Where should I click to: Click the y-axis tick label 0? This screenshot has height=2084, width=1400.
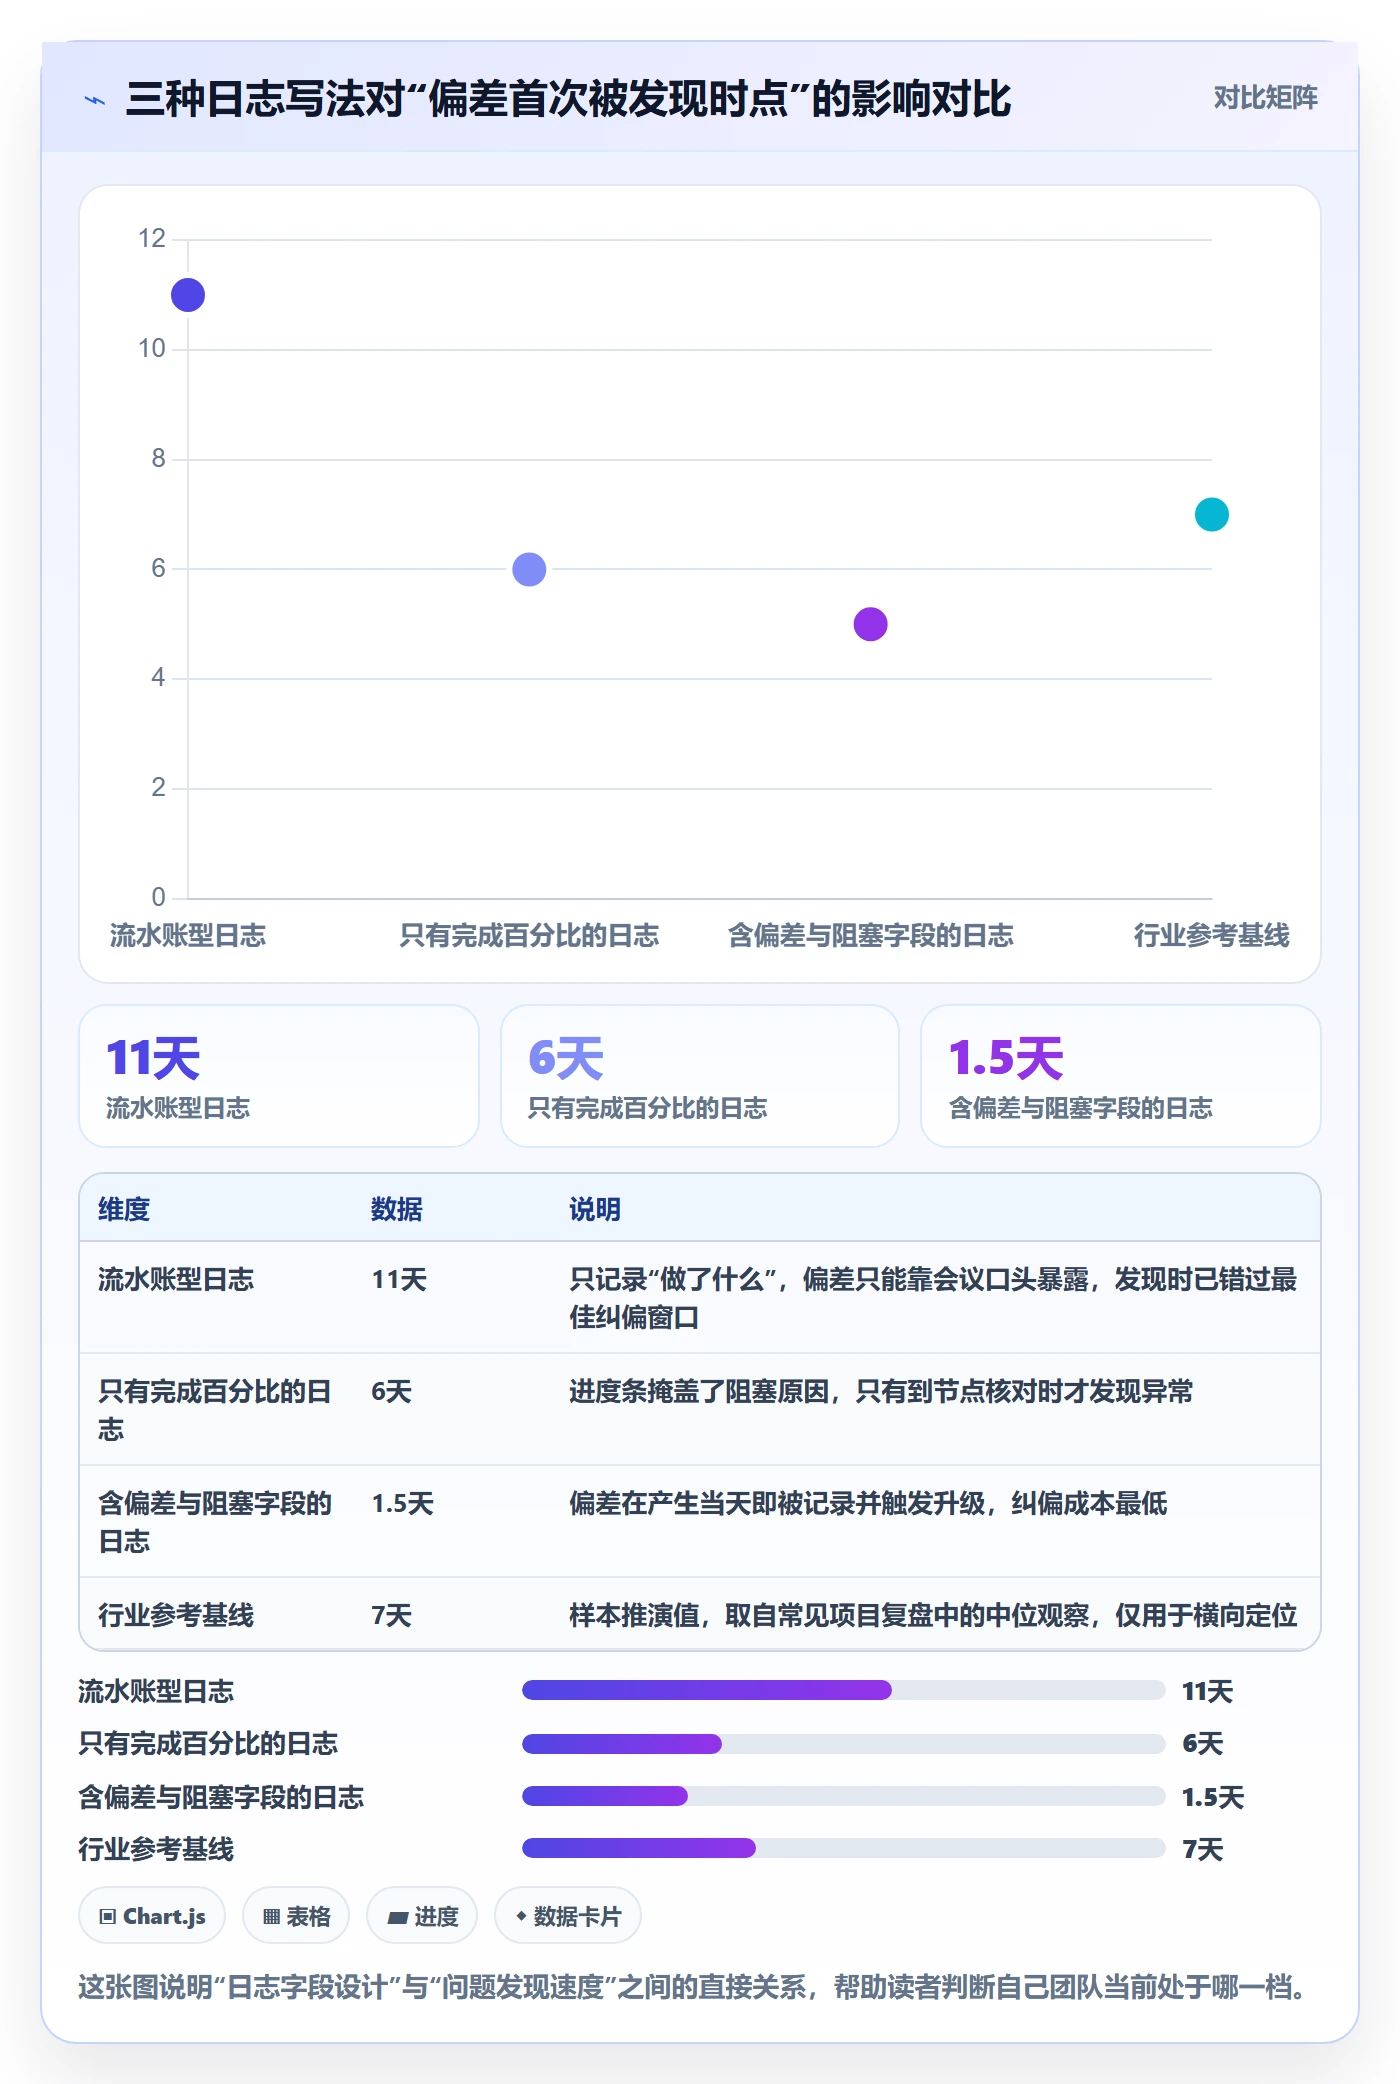(158, 897)
